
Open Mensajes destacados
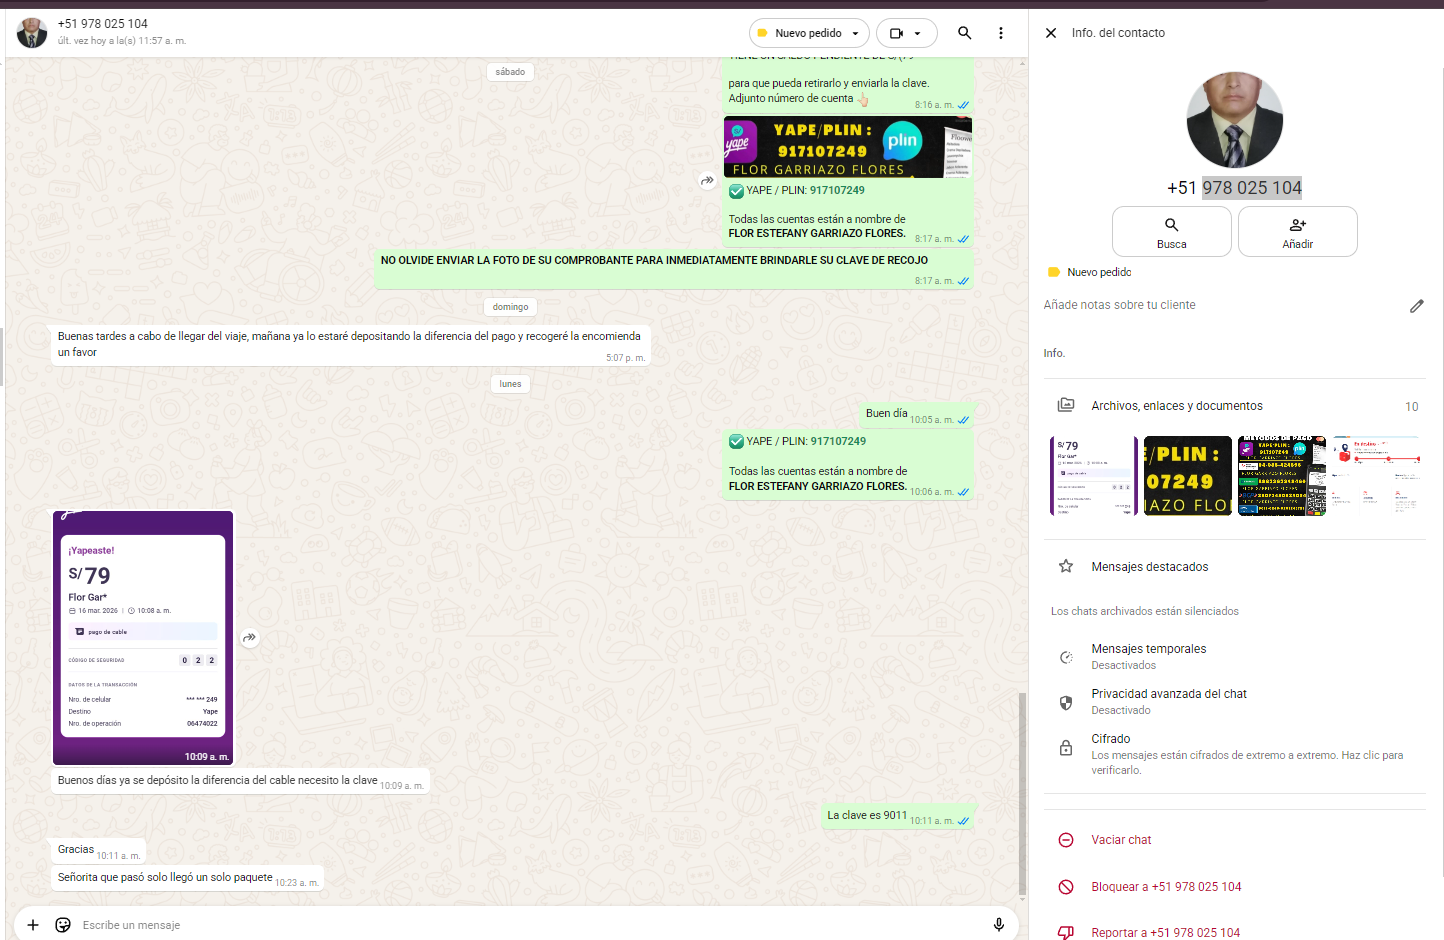(1149, 567)
